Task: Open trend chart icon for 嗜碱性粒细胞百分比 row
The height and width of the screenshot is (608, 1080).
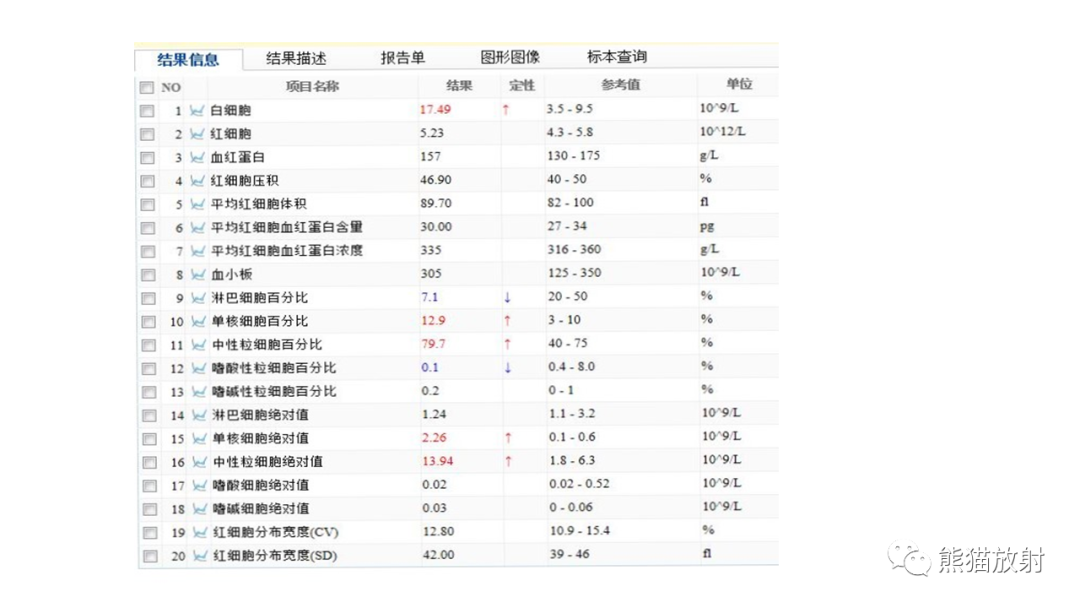Action: point(199,391)
